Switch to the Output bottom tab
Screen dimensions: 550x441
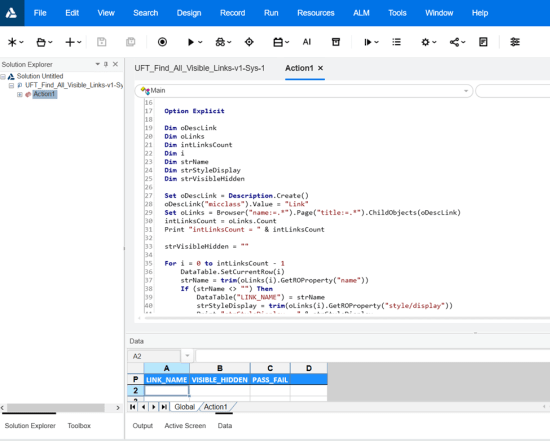click(142, 426)
